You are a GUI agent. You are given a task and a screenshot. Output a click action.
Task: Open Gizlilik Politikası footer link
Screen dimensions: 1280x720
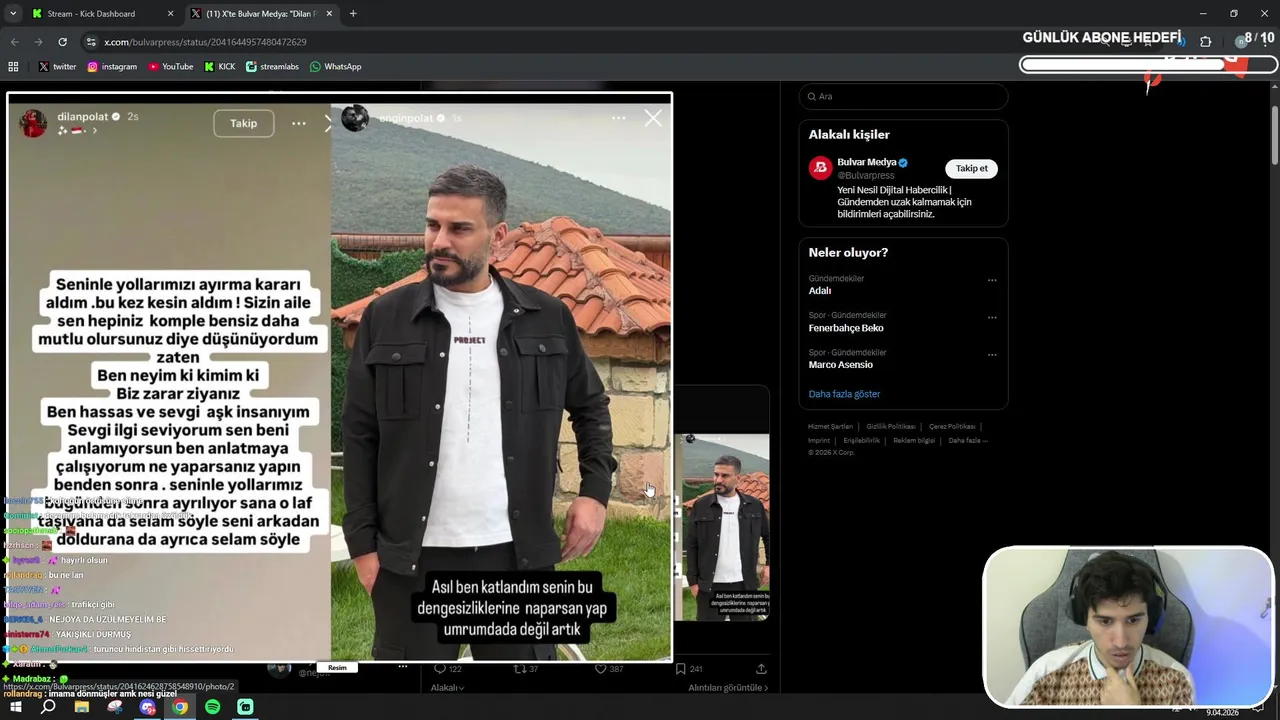tap(890, 427)
